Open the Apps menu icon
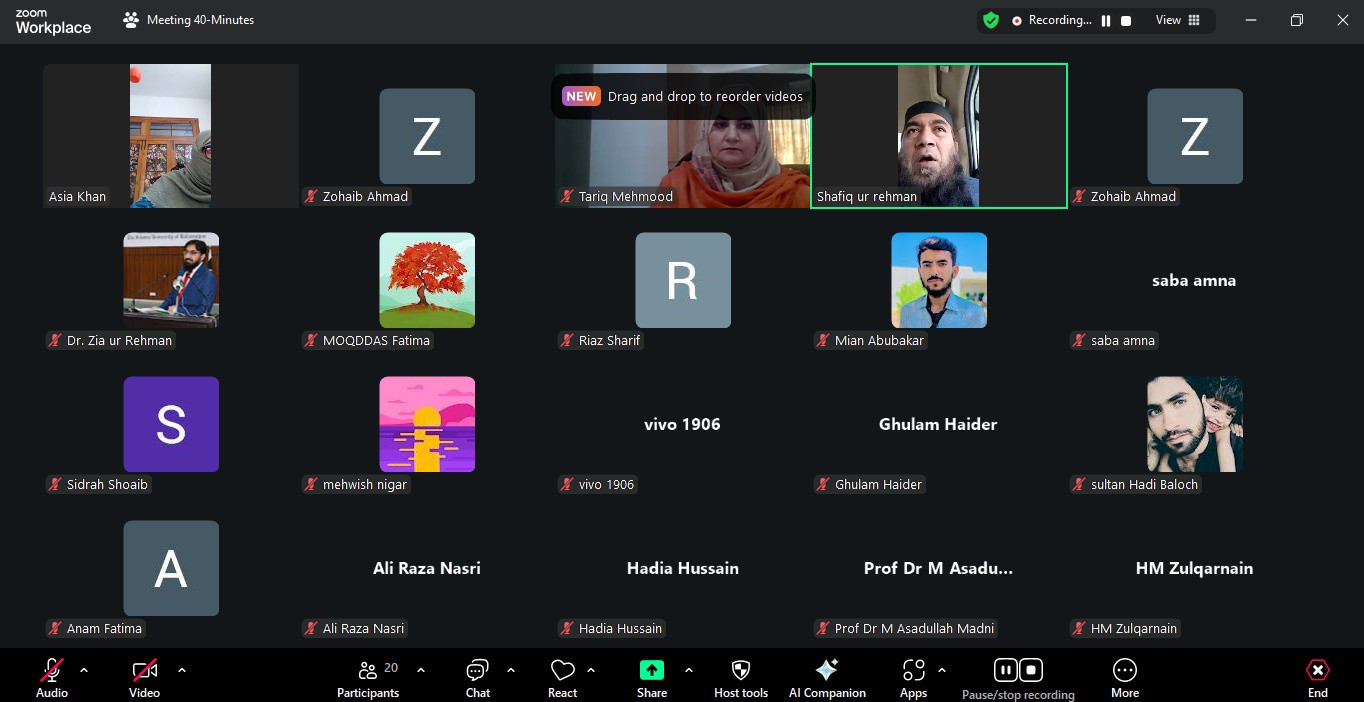The width and height of the screenshot is (1364, 702). 913,670
